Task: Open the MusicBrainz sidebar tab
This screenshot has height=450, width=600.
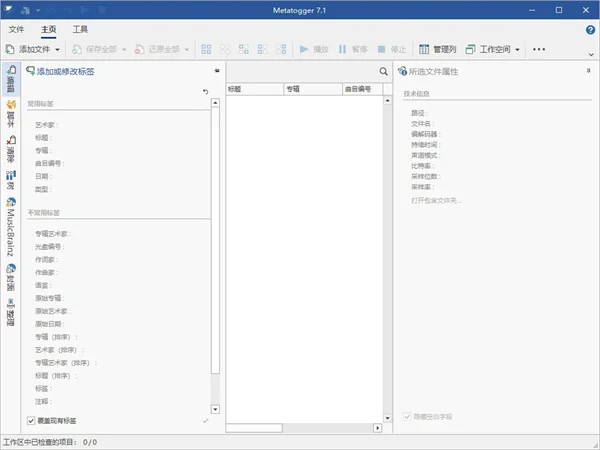Action: coord(11,227)
